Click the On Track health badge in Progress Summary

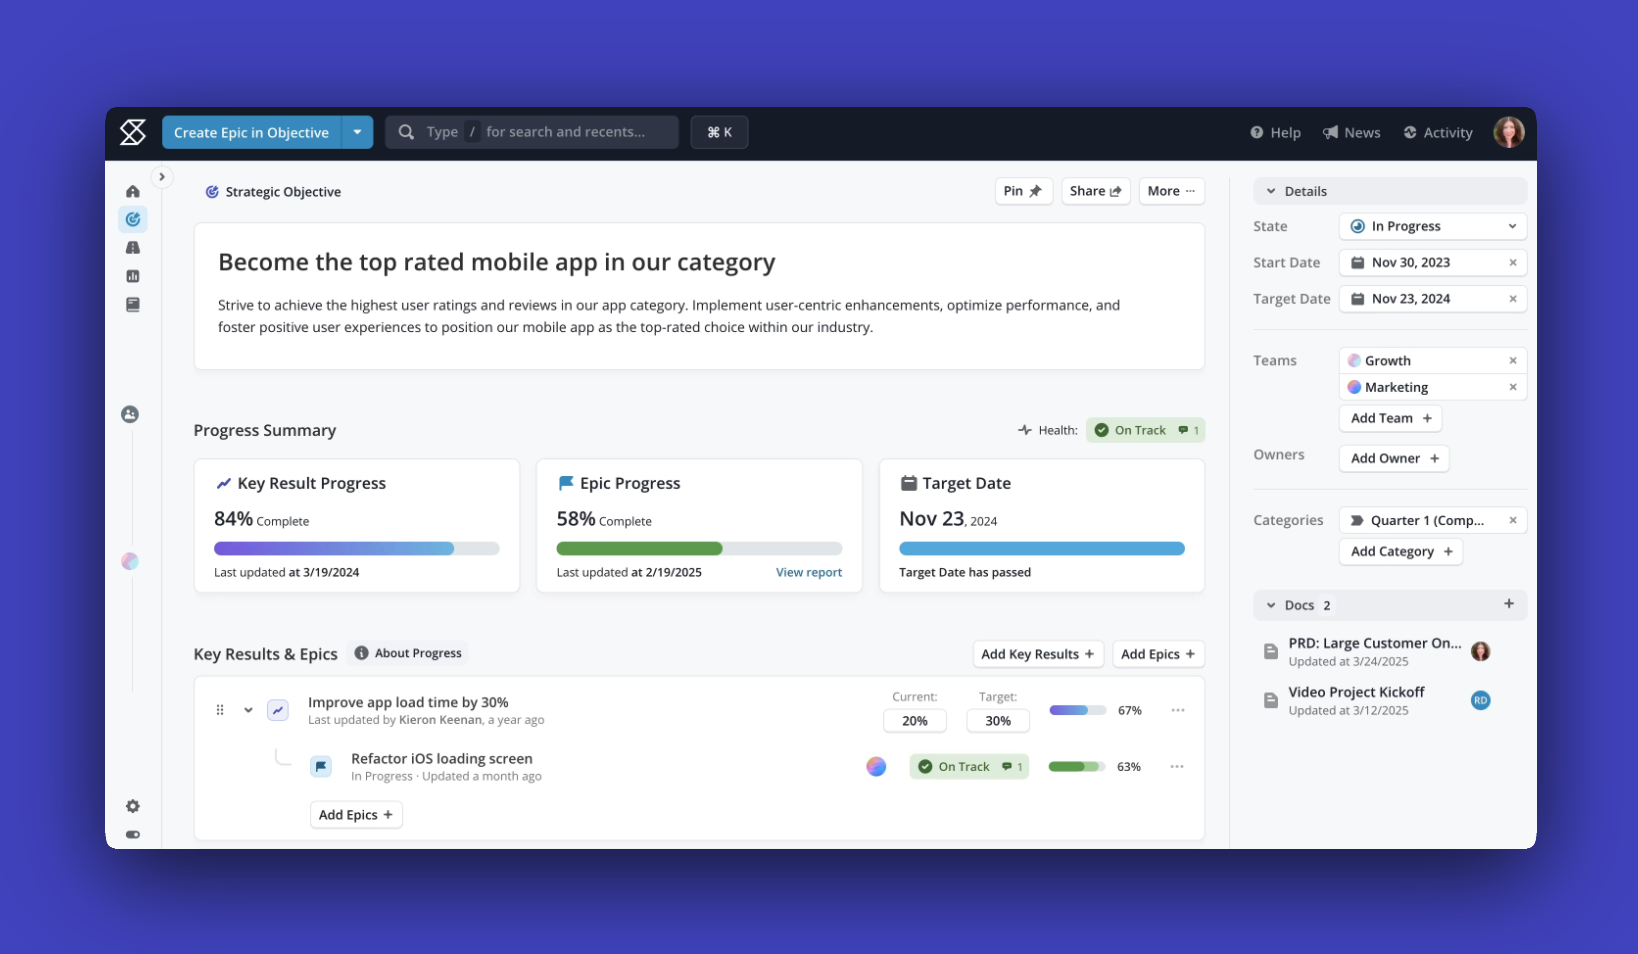(1145, 430)
